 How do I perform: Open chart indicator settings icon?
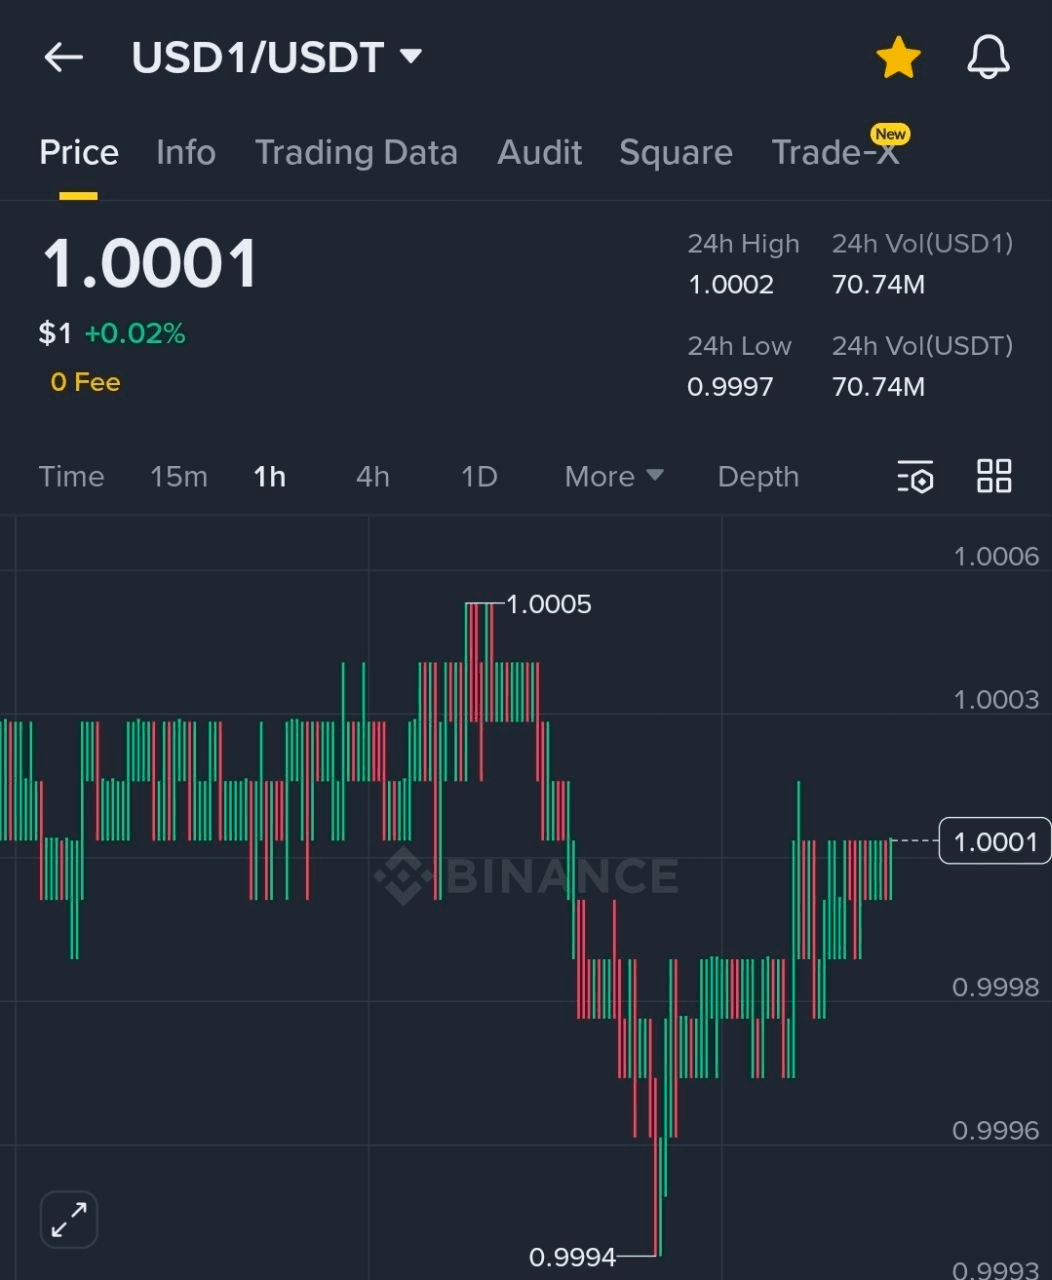(x=915, y=477)
